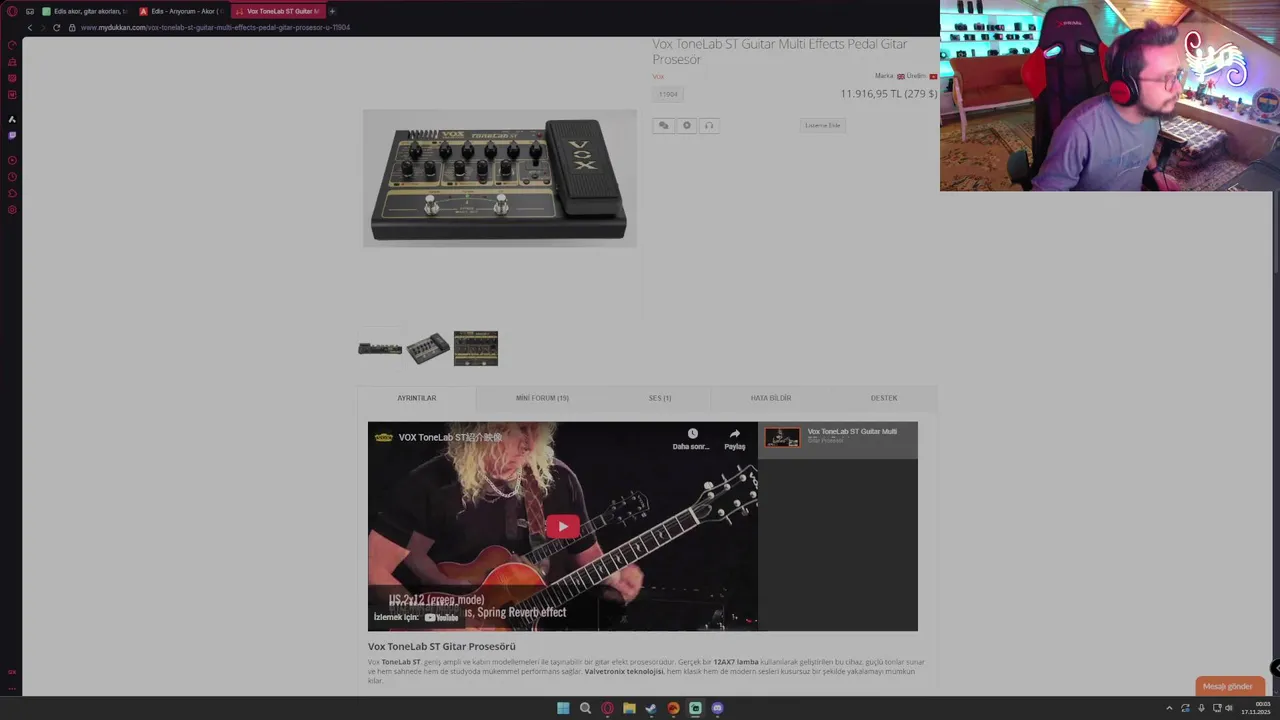Screen dimensions: 1280x720
Task: Click the YouTube share arrow icon
Action: coord(735,434)
